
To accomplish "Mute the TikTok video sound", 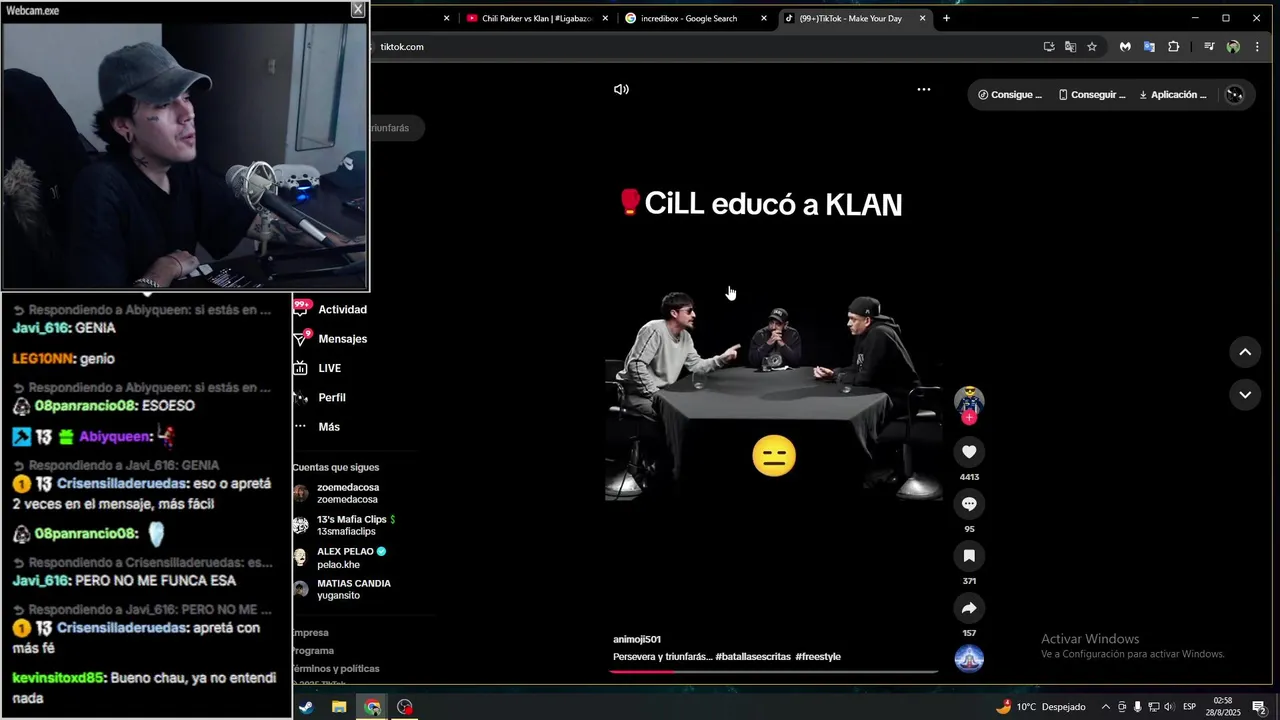I will [x=621, y=89].
